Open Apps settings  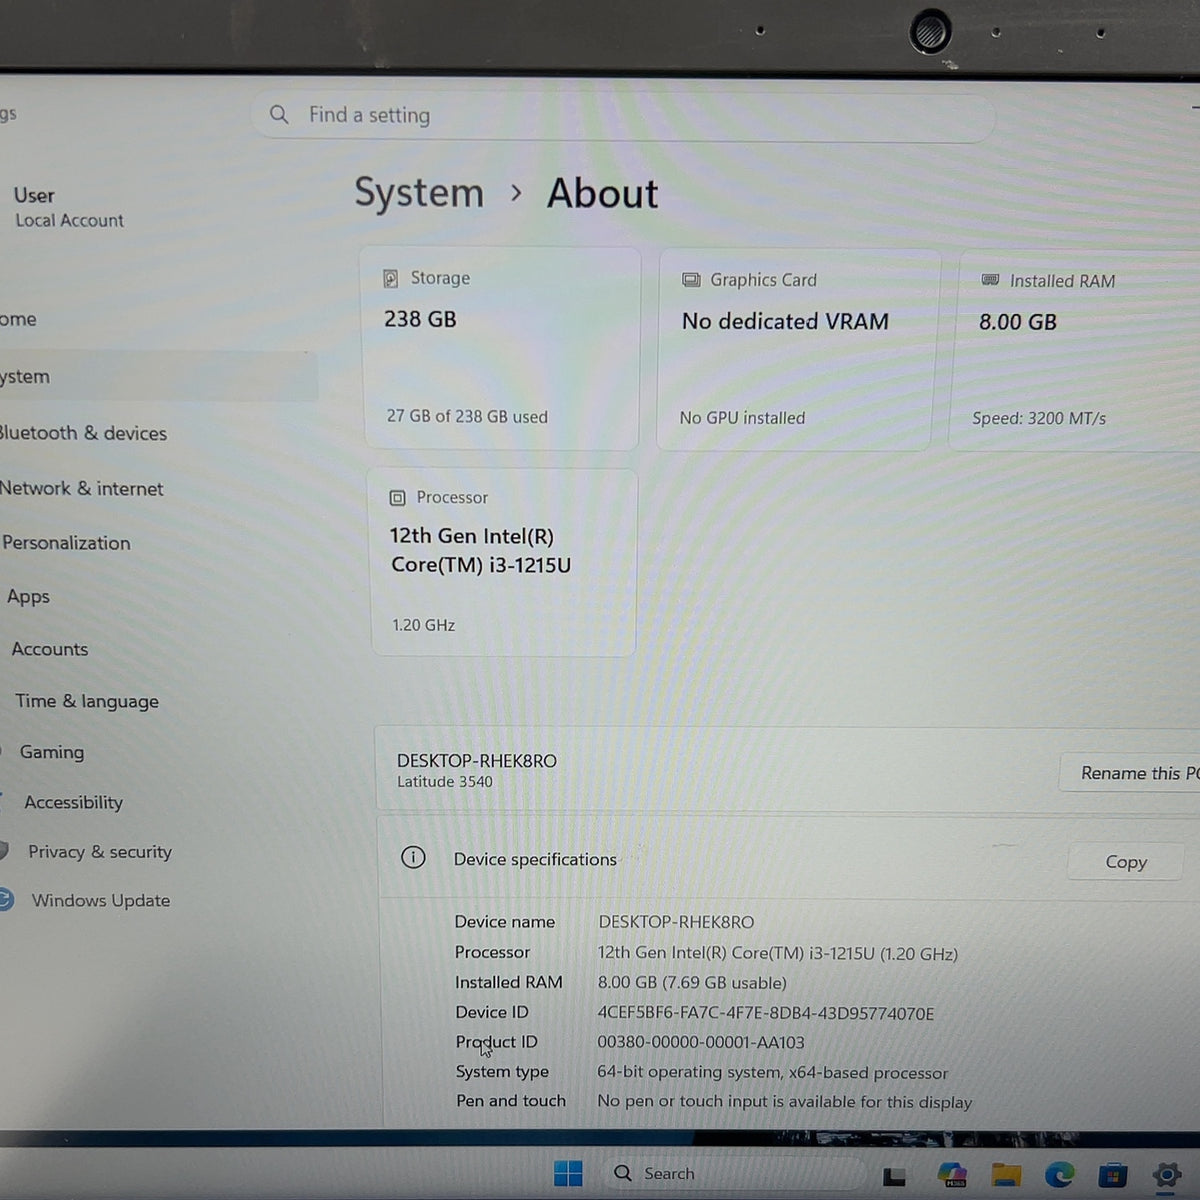[x=28, y=597]
